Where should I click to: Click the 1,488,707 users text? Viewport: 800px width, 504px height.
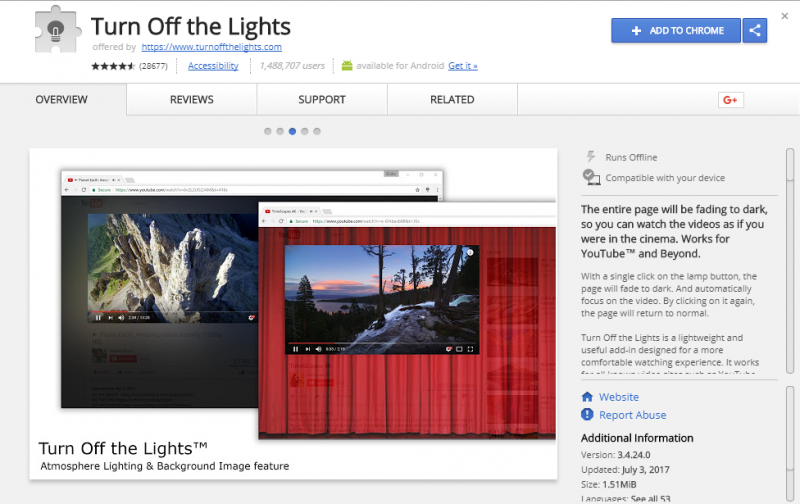(x=292, y=66)
